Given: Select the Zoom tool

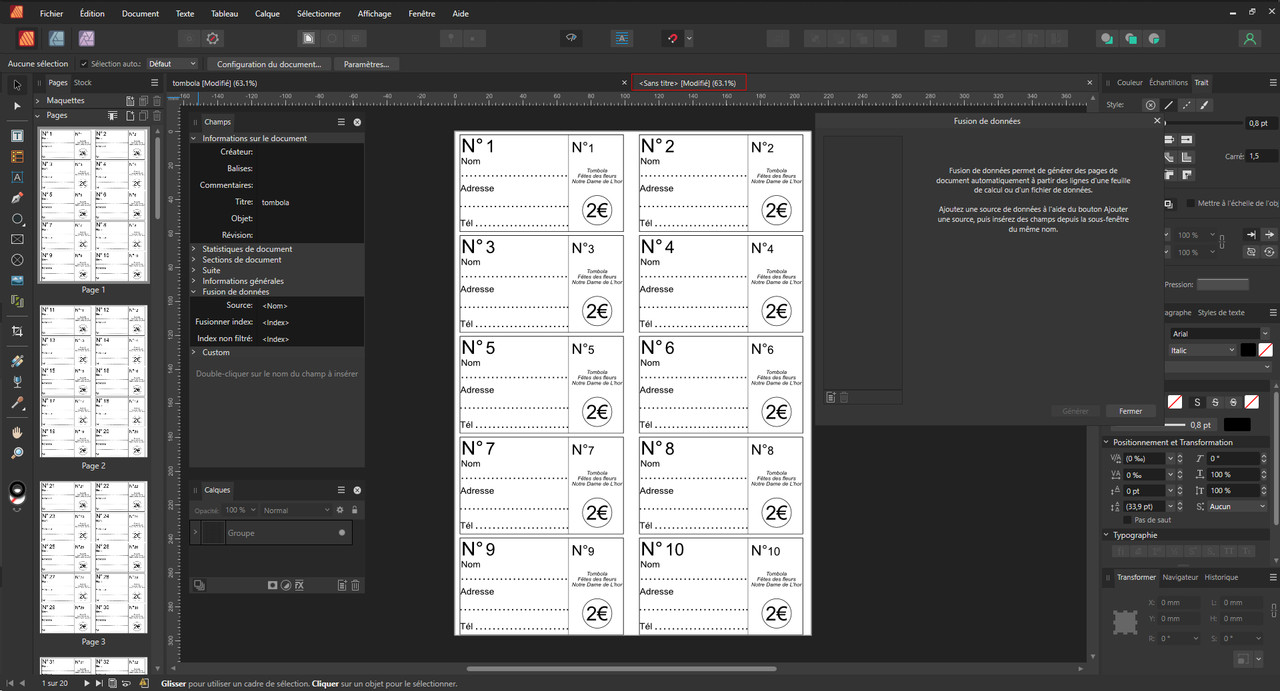Looking at the screenshot, I should [17, 453].
